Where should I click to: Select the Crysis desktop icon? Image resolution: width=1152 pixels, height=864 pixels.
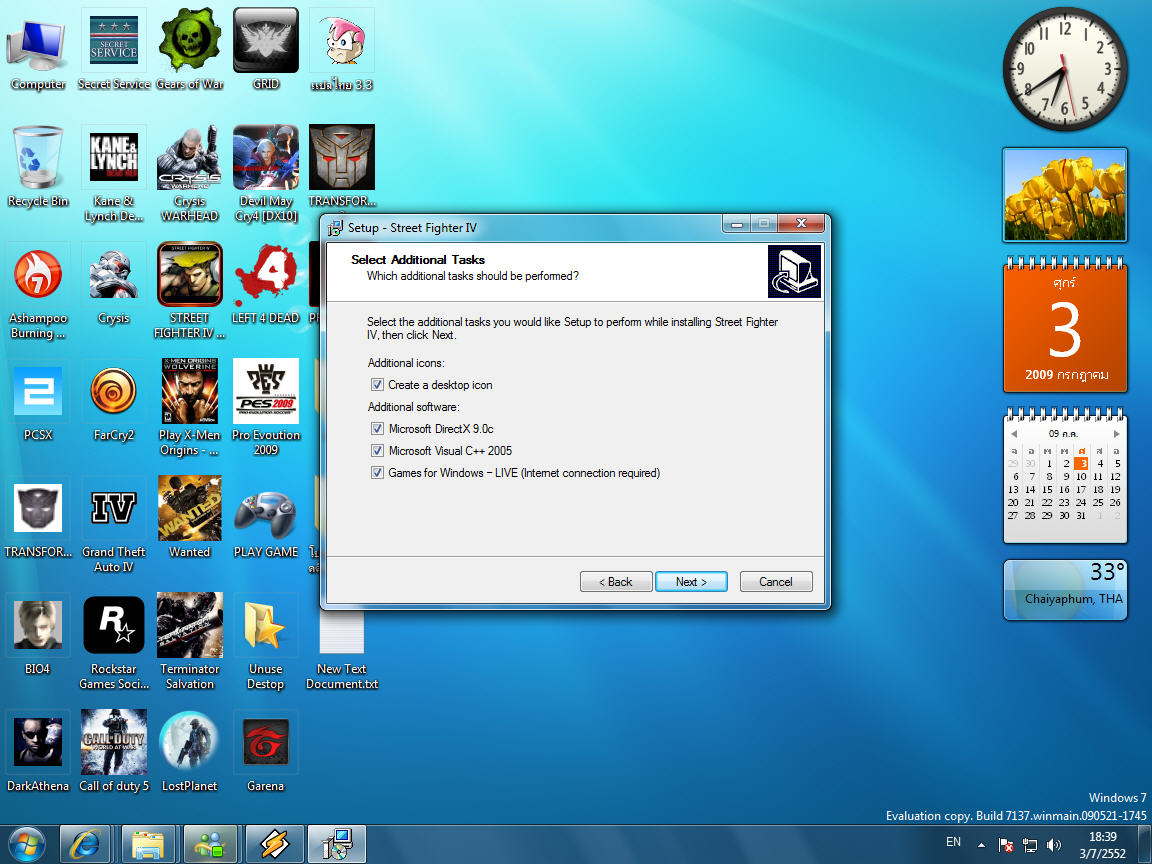point(114,284)
